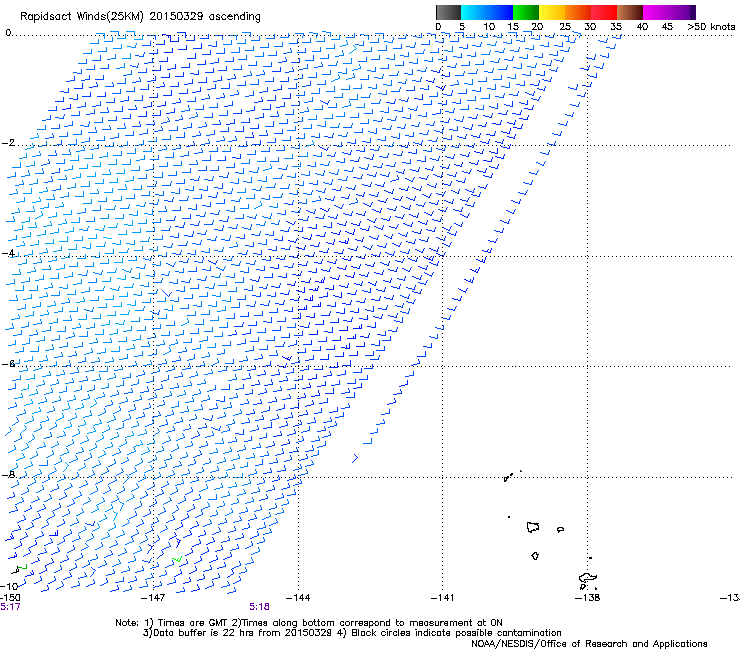Select the gray 0-5 knots color swatch

pyautogui.click(x=448, y=12)
